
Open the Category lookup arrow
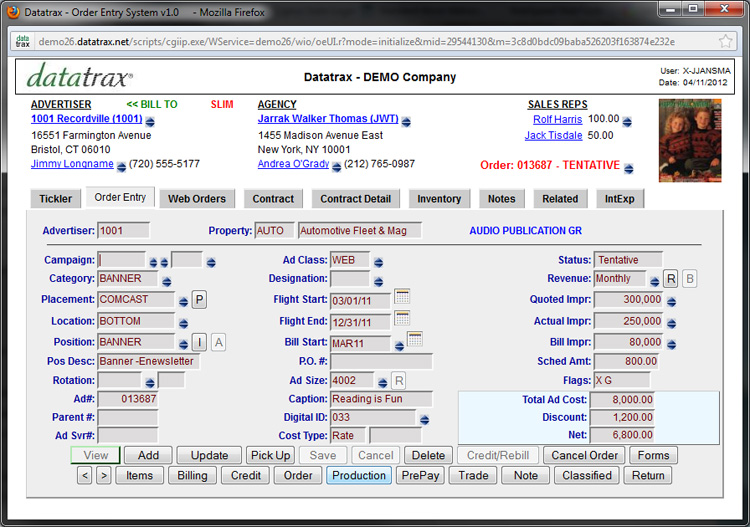coord(166,281)
